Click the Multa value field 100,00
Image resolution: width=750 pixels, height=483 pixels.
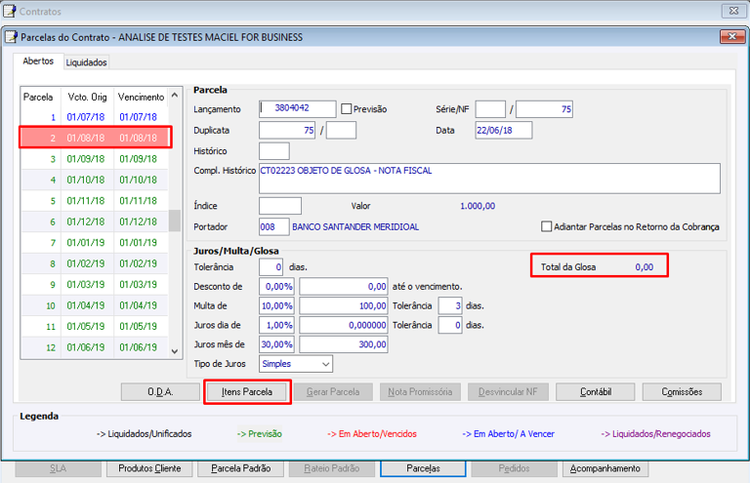(x=343, y=306)
